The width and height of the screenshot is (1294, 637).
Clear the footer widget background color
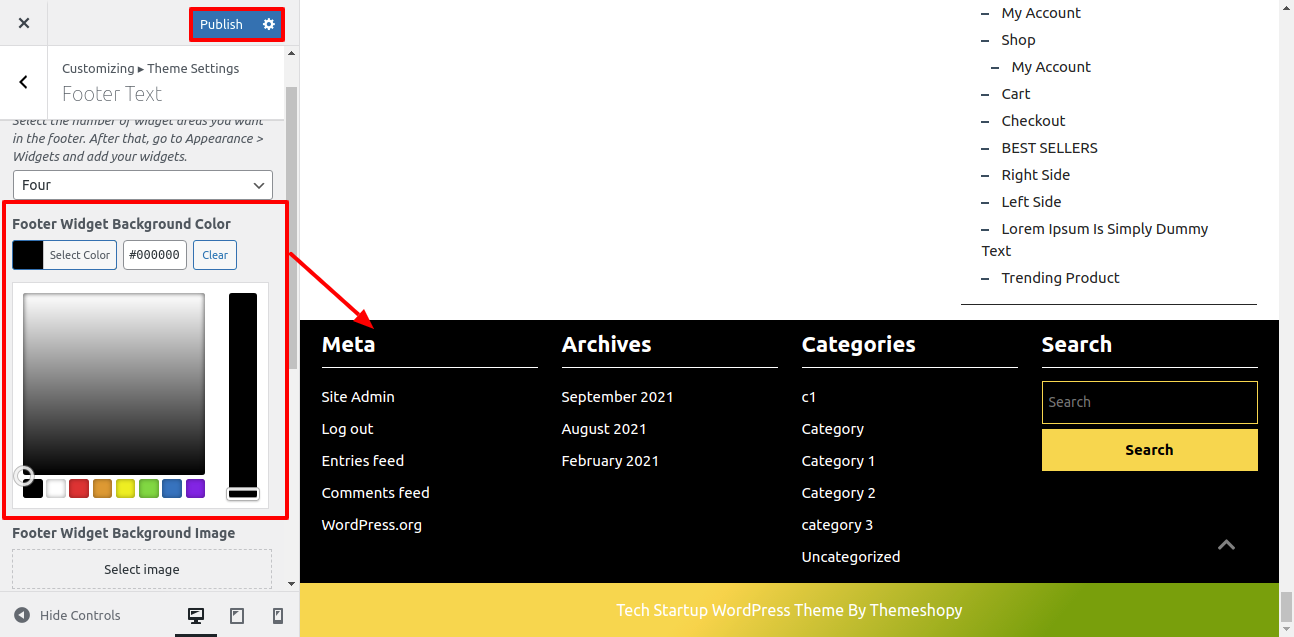[215, 255]
